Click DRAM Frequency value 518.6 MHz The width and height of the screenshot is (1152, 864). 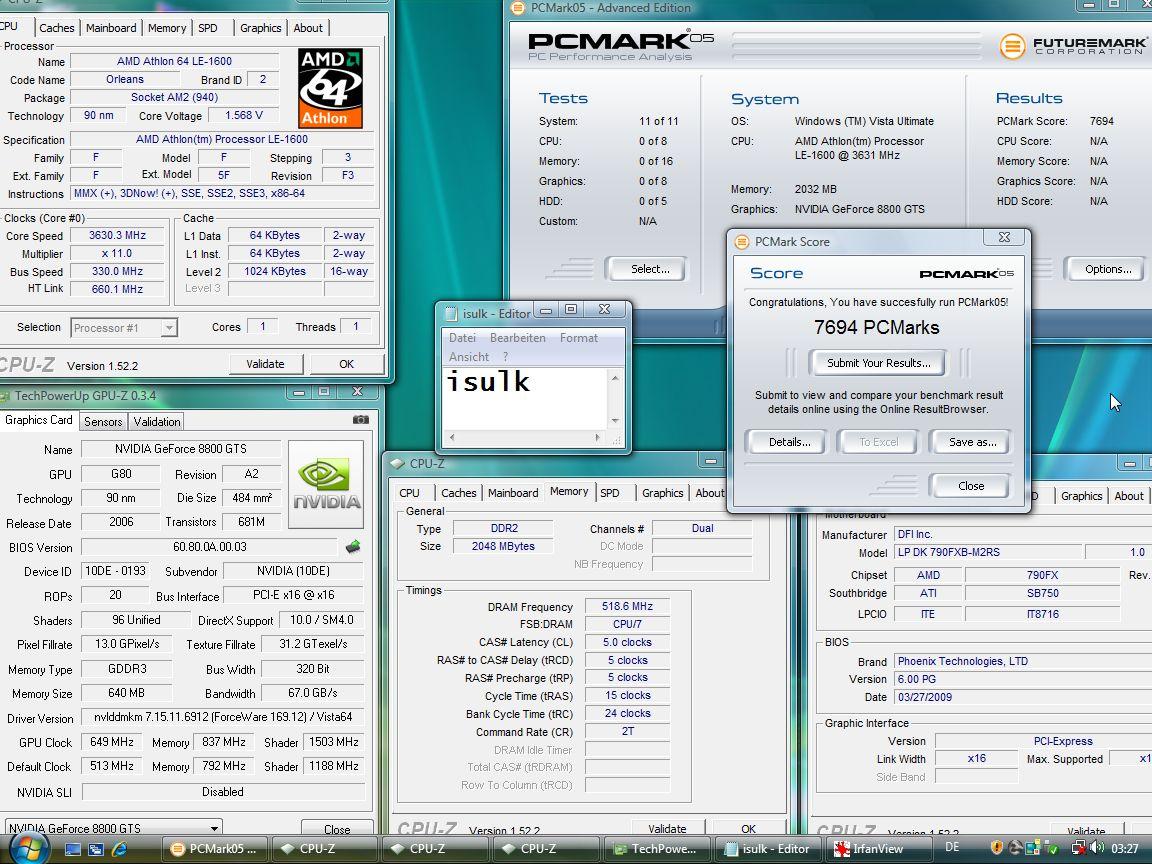(627, 606)
